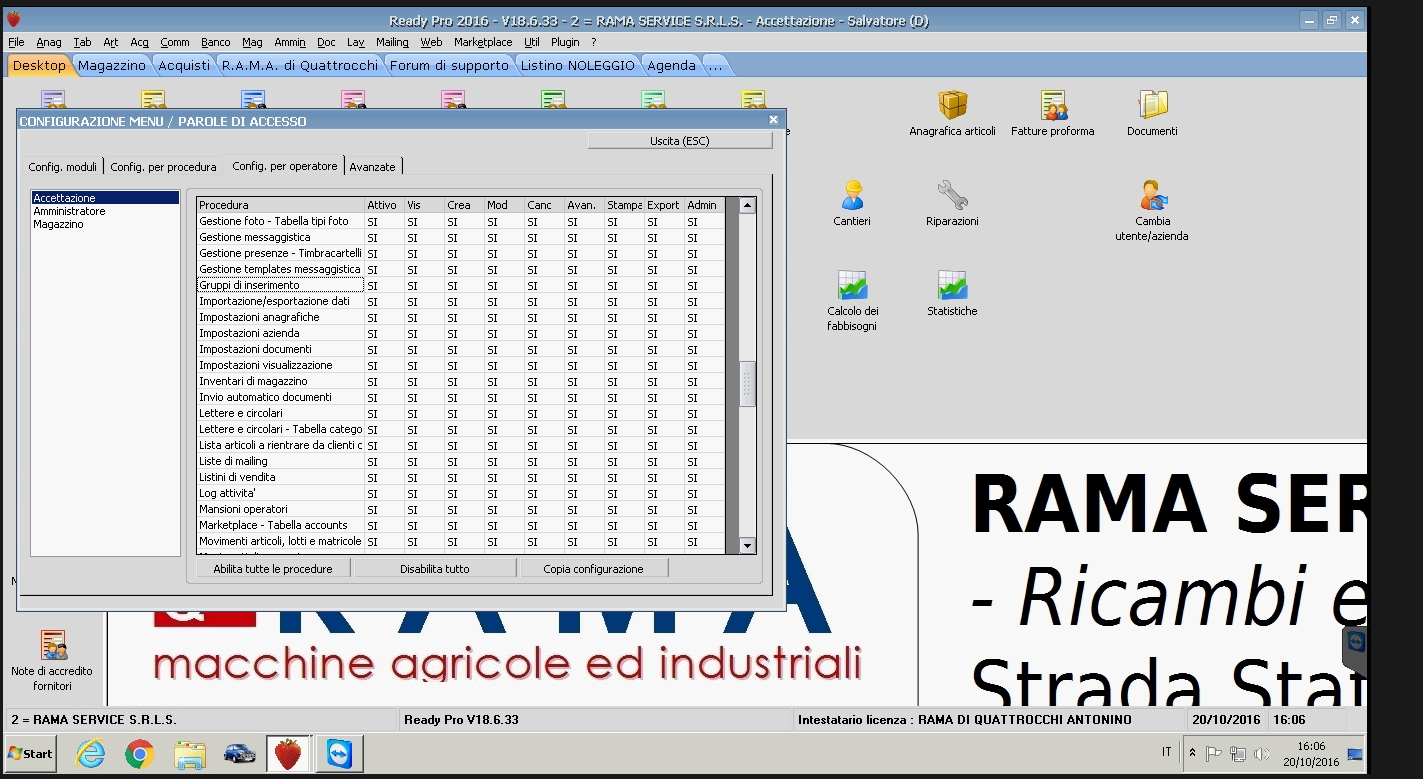
Task: Select the Amministratore operator in the list
Action: [105, 211]
